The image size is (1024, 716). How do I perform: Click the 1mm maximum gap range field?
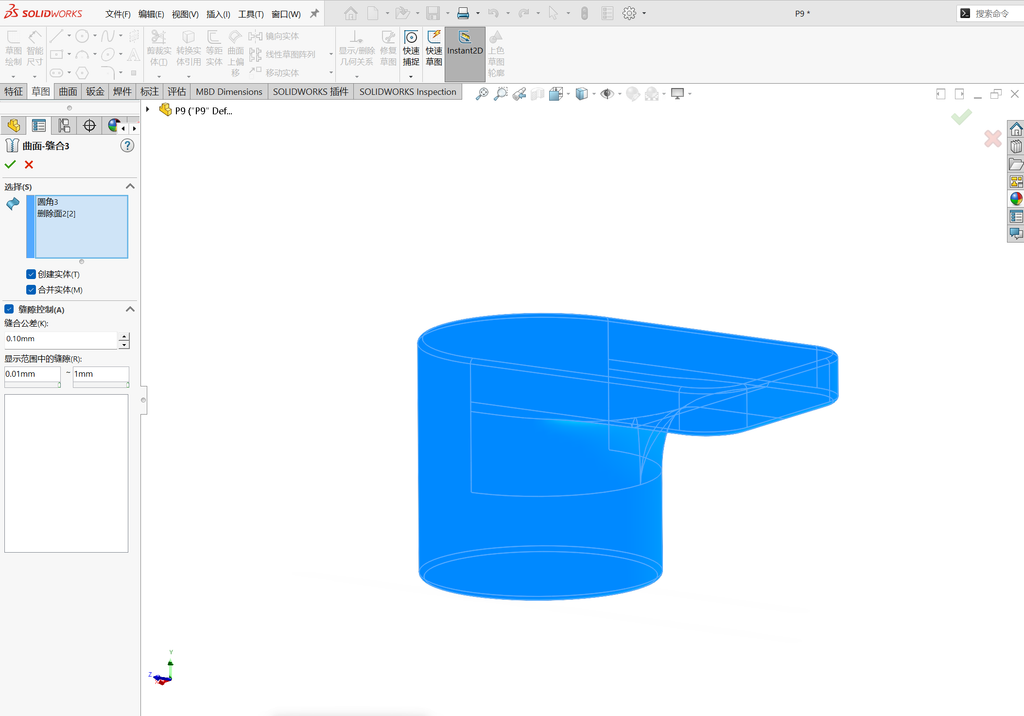click(101, 374)
